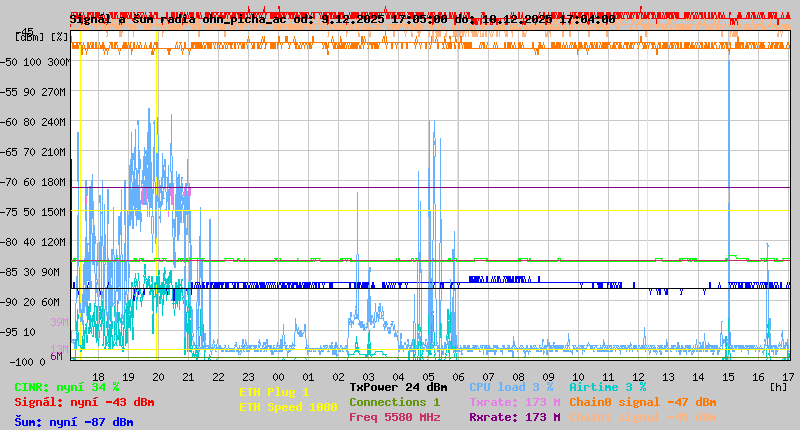Click the '120M' throughput axis label
This screenshot has width=800, height=430.
(54, 242)
